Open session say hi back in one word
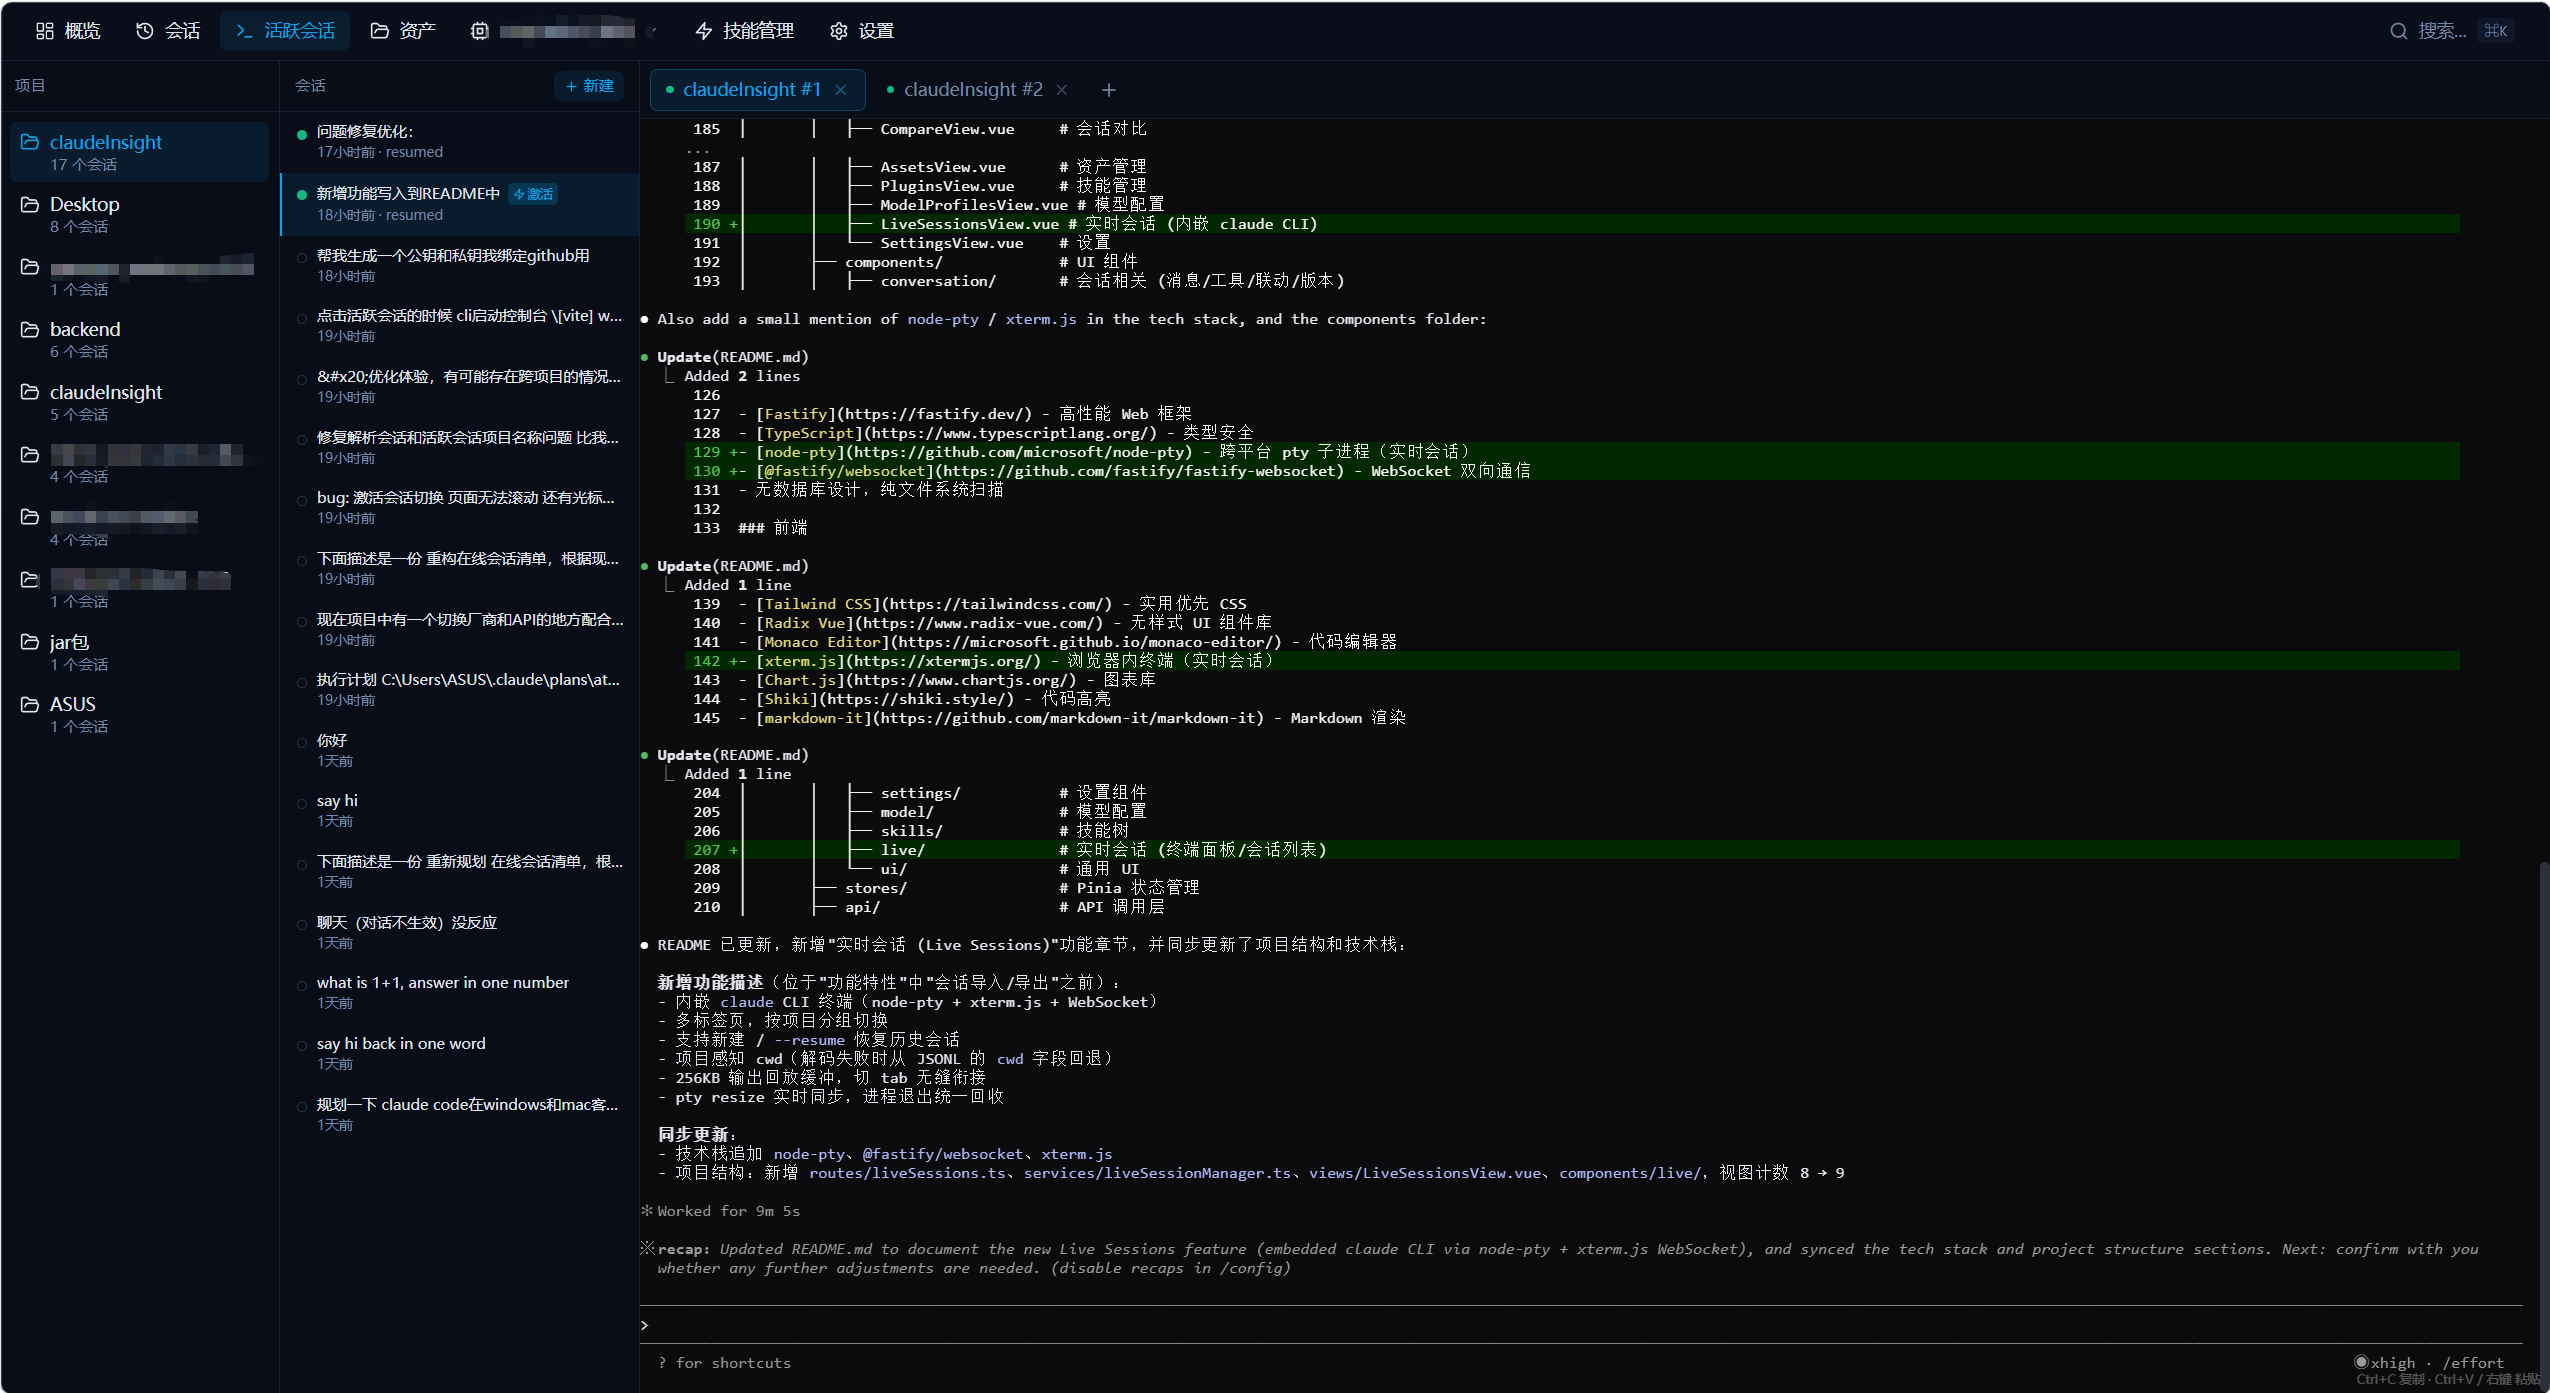 click(x=460, y=1053)
